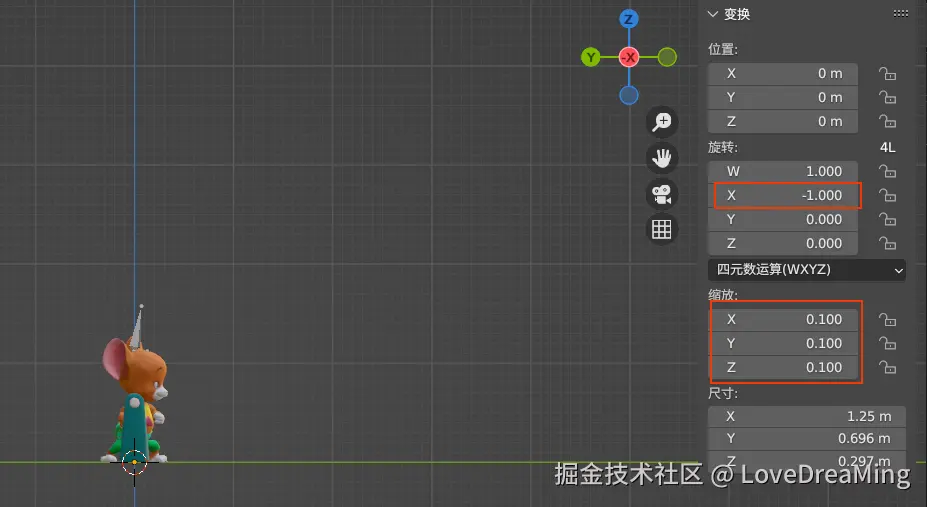Viewport: 927px width, 507px height.
Task: Lock the scale X value
Action: [887, 320]
